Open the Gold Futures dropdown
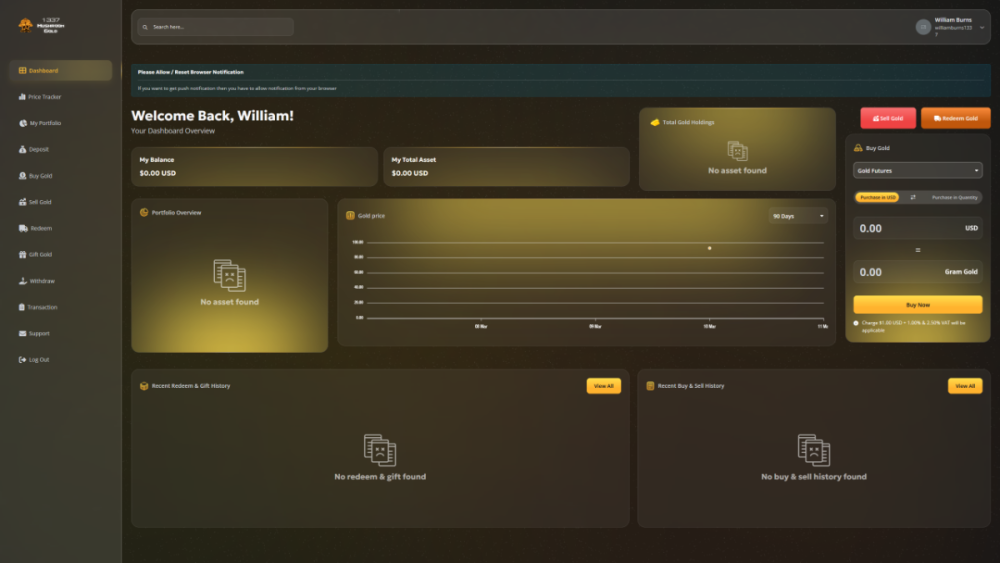The width and height of the screenshot is (1000, 563). click(918, 170)
